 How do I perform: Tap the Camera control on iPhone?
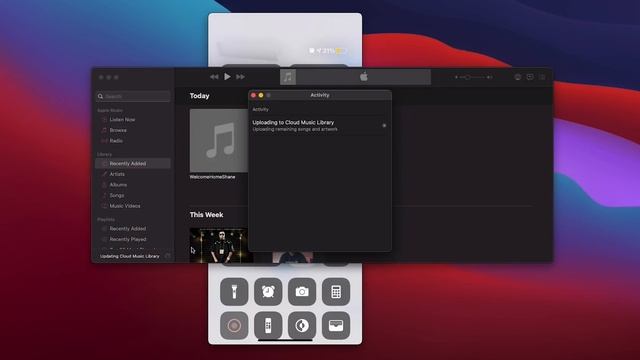tap(302, 291)
